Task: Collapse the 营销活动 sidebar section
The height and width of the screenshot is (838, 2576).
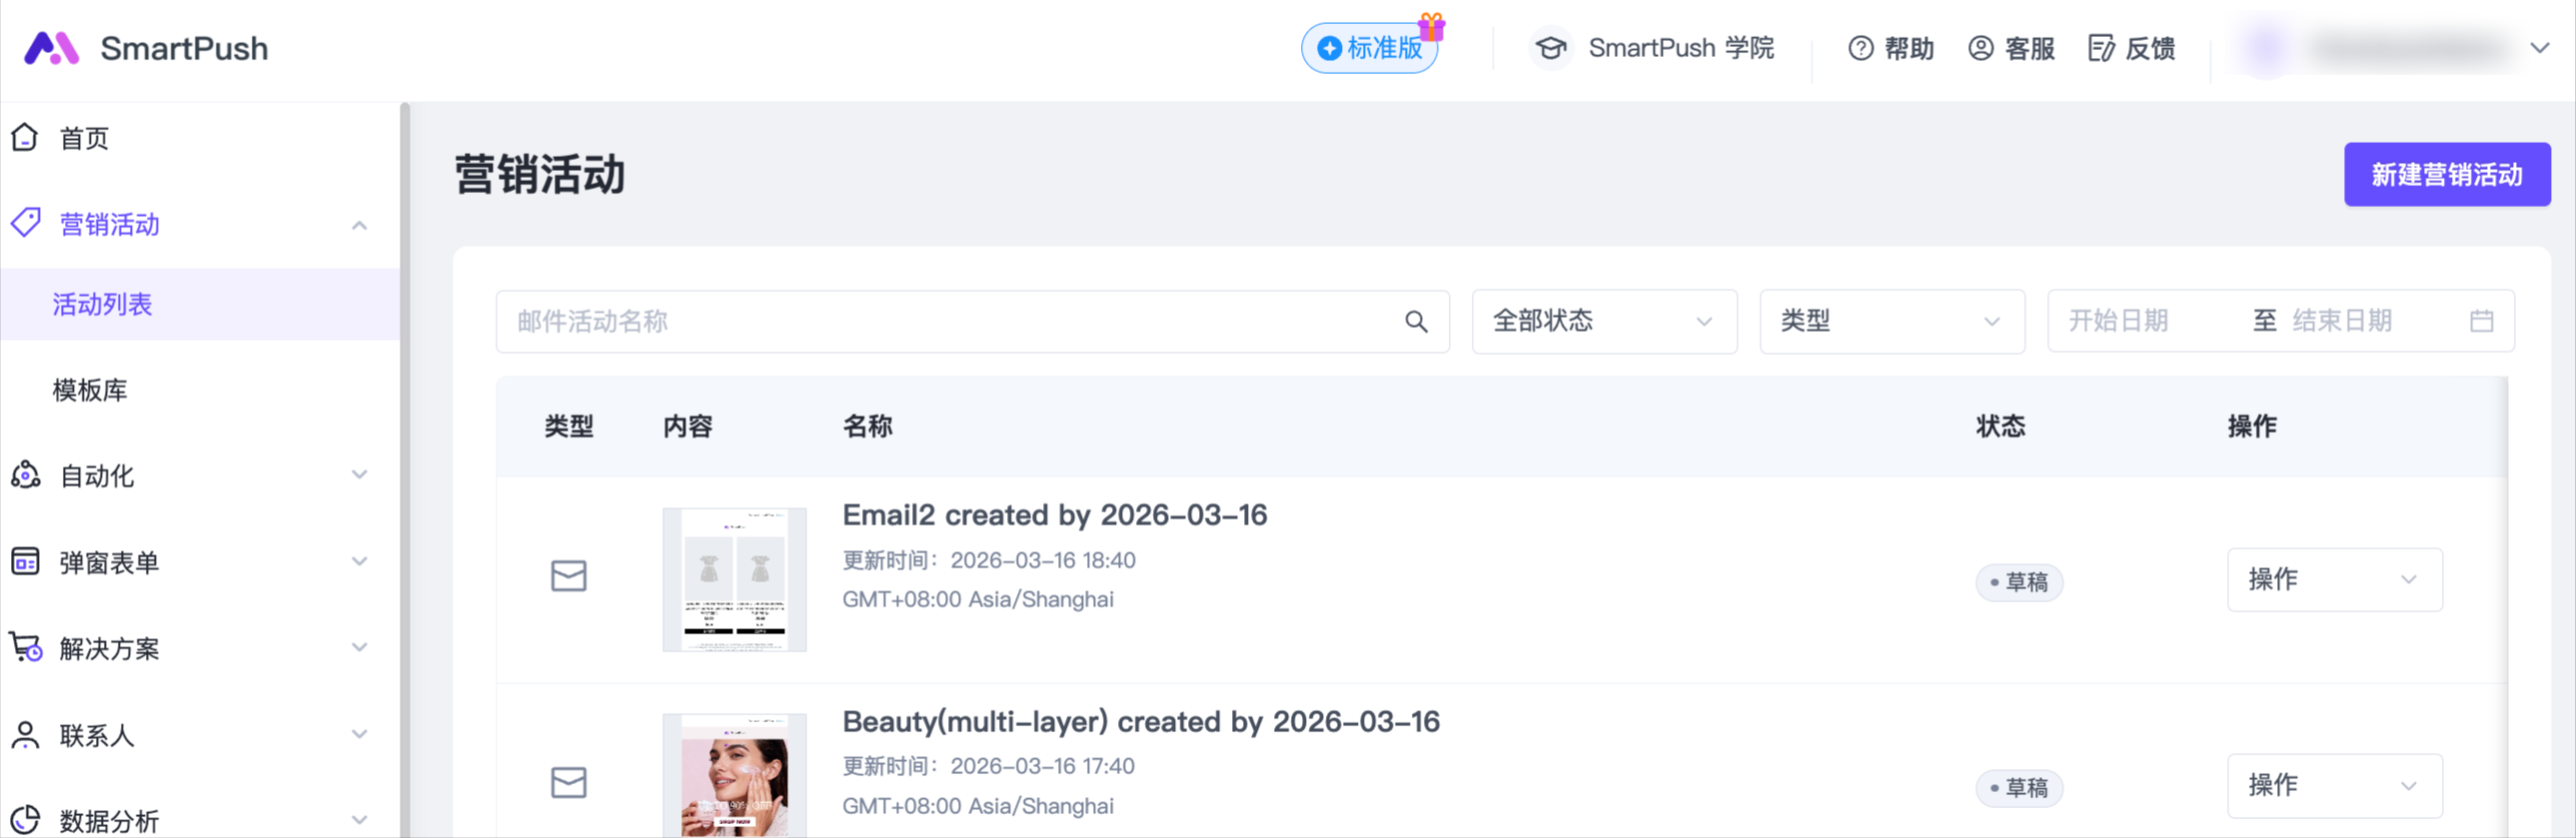Action: tap(359, 225)
